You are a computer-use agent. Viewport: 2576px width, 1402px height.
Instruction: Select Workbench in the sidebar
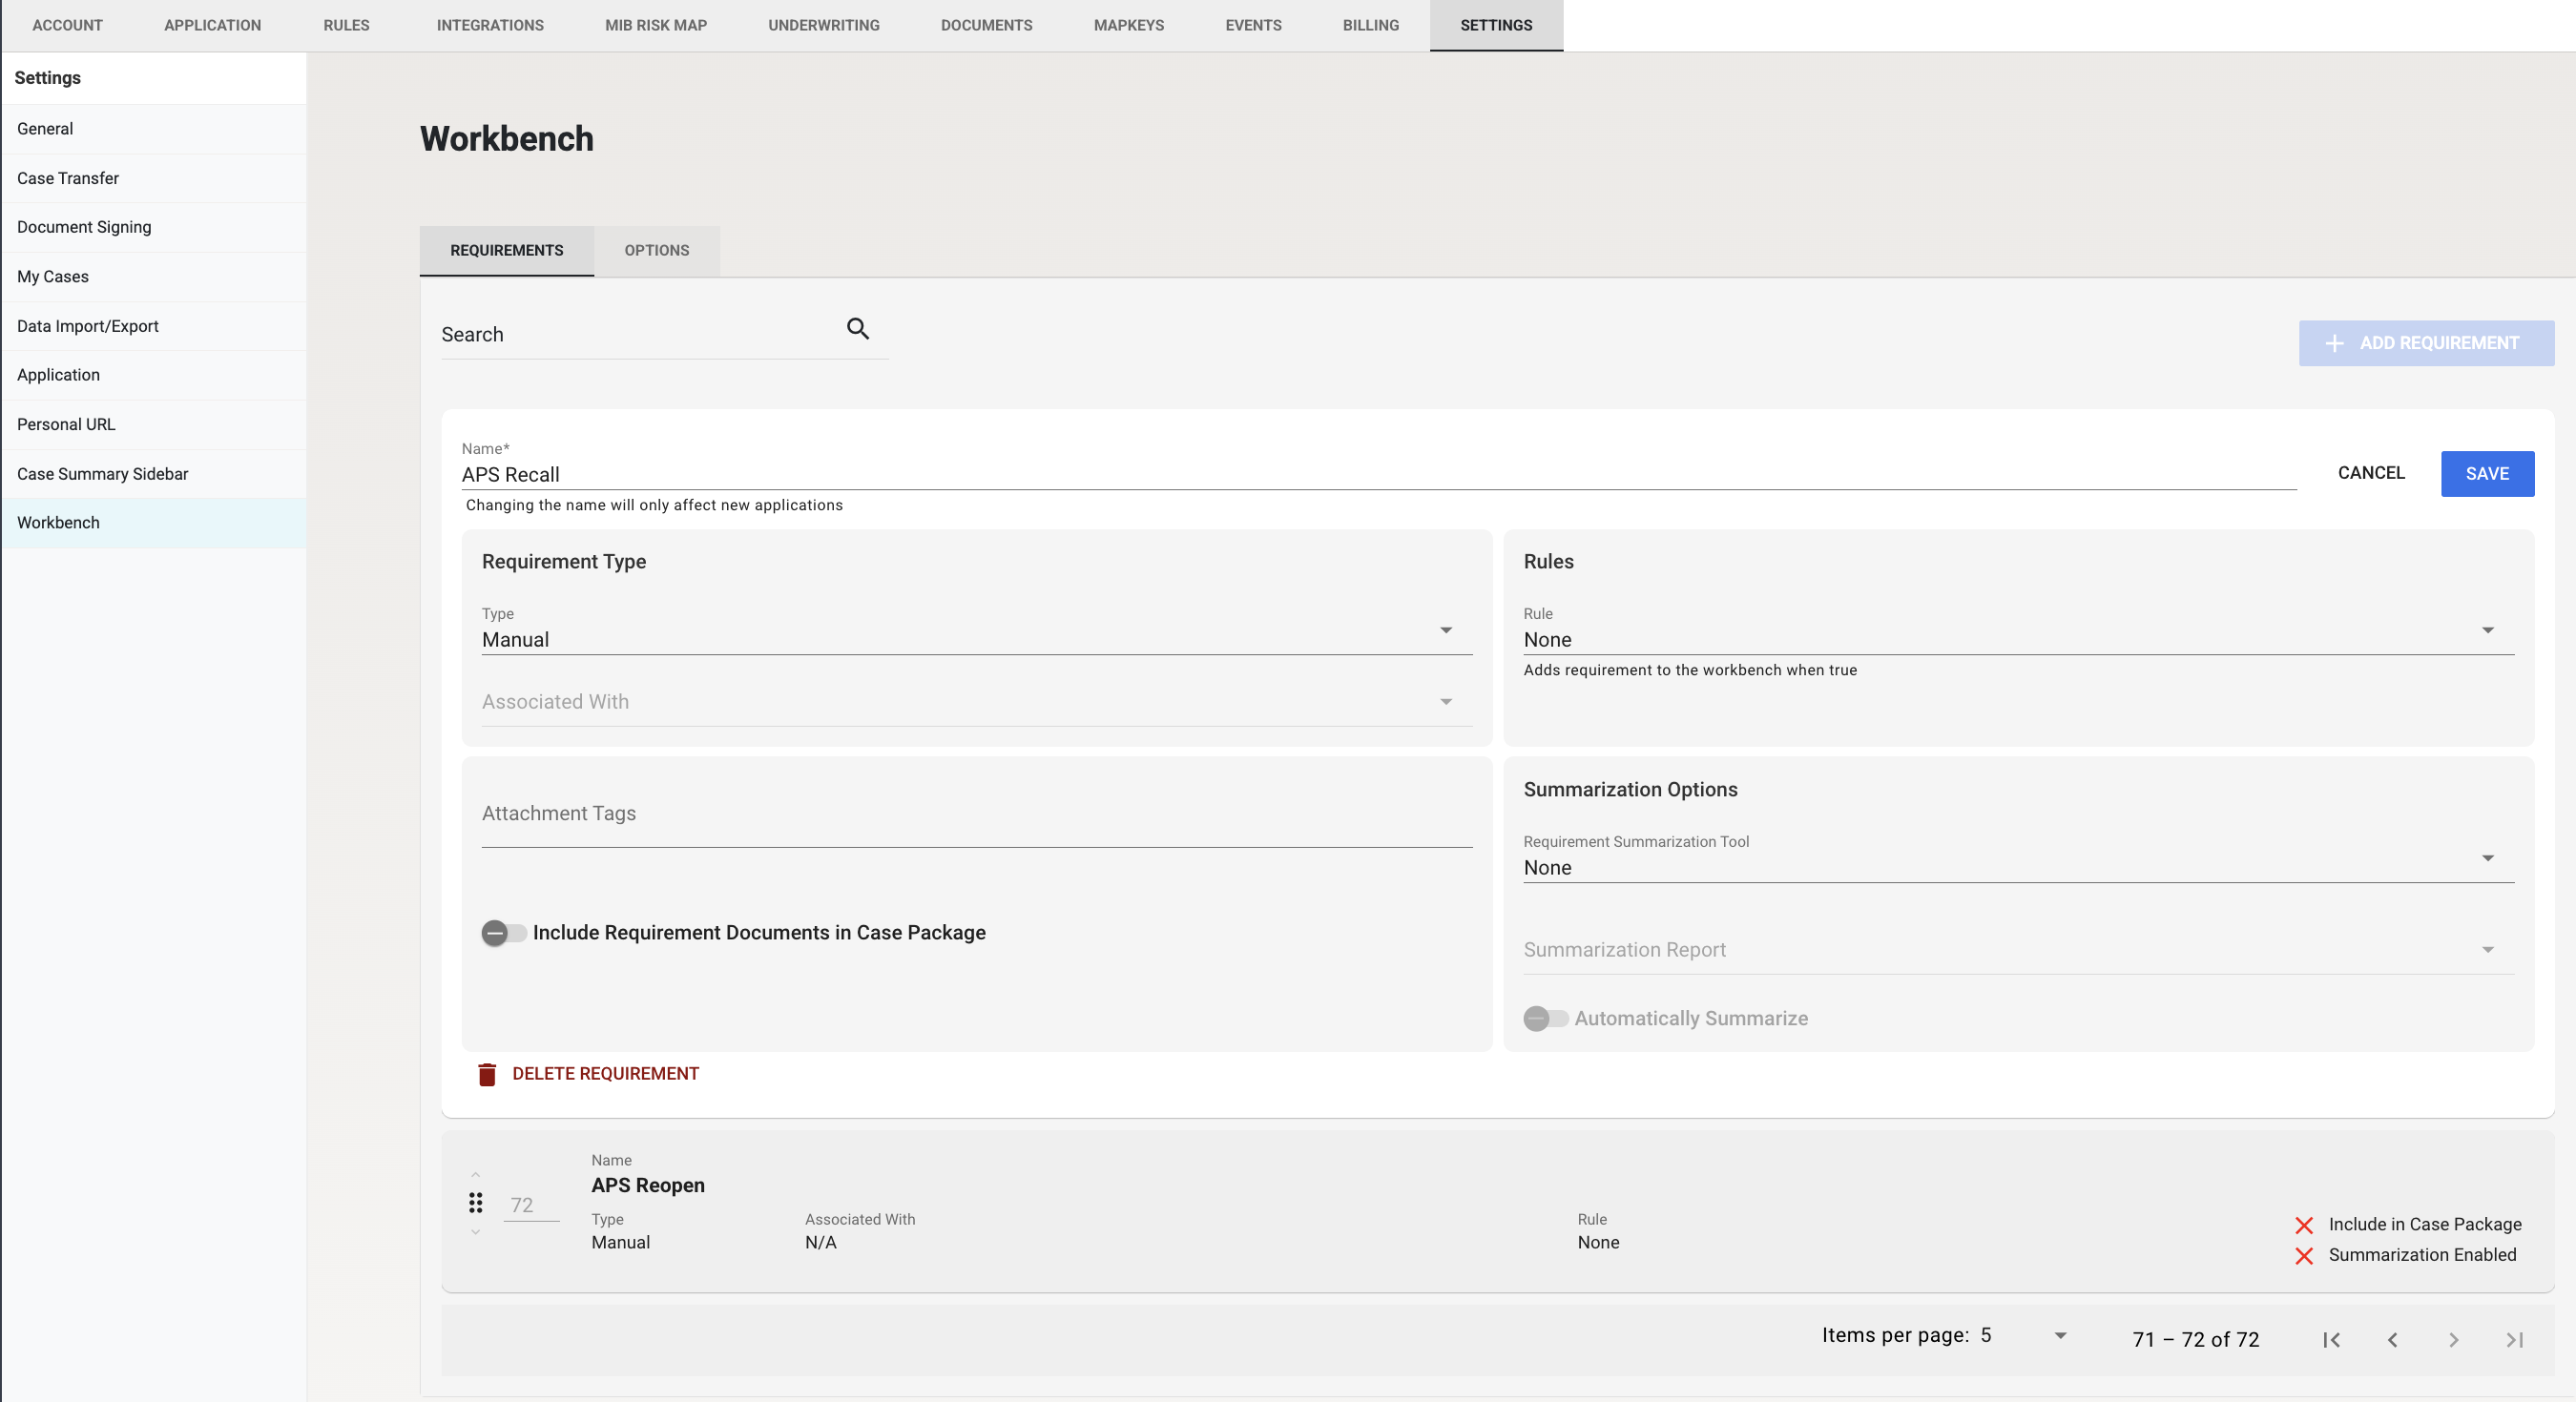pyautogui.click(x=154, y=523)
